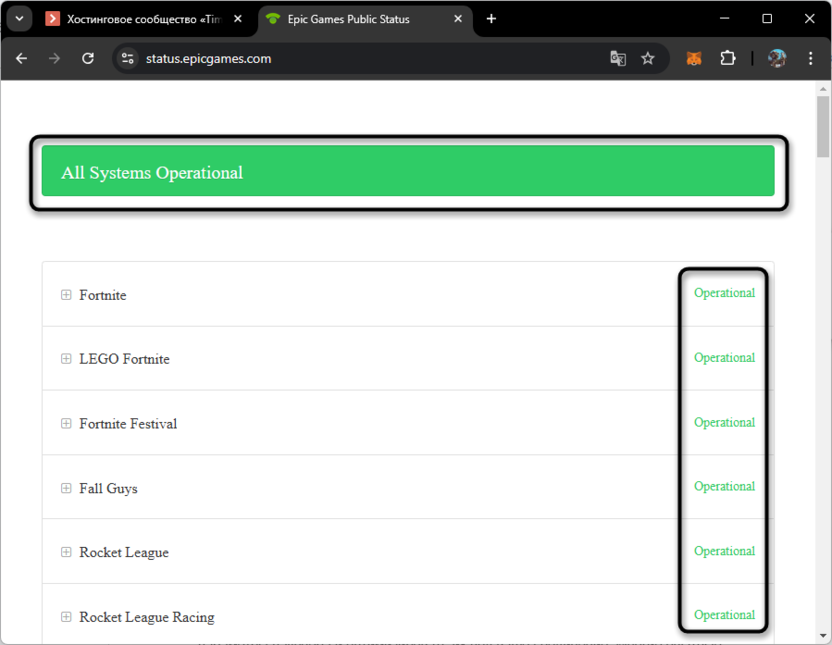Click the Fortnite row label

tap(103, 295)
